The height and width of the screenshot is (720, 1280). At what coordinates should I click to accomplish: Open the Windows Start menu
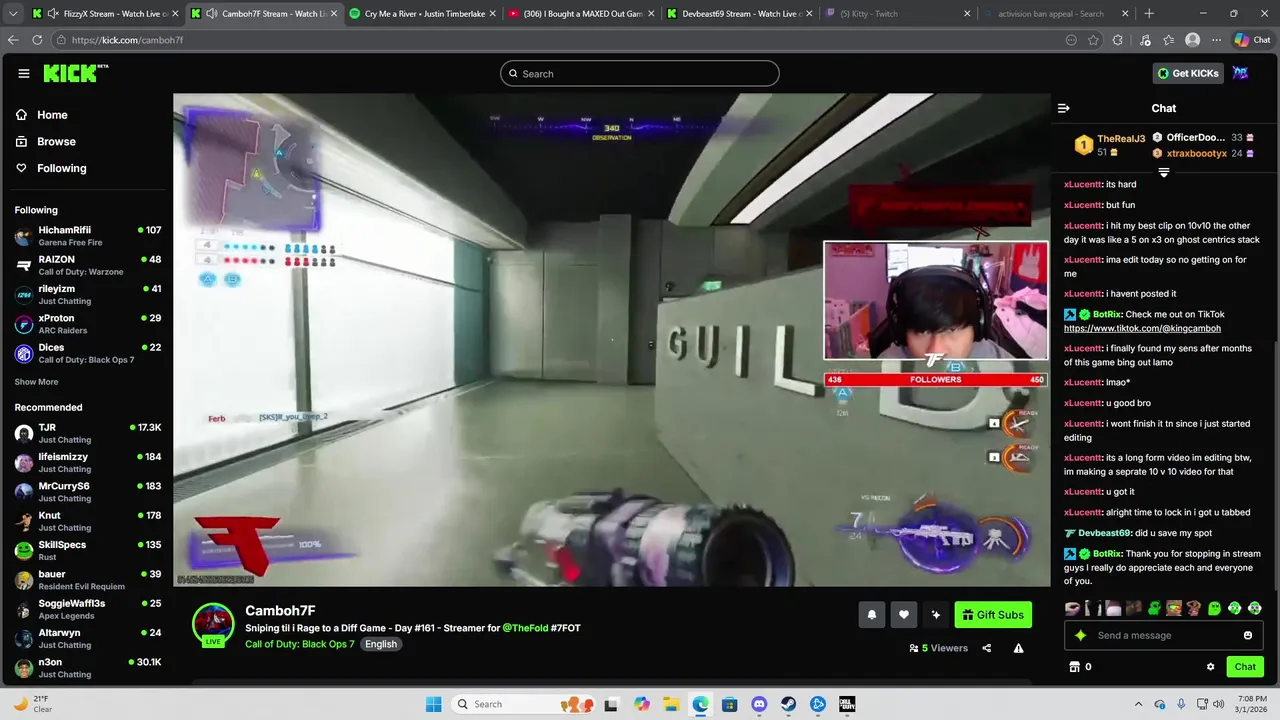[433, 704]
